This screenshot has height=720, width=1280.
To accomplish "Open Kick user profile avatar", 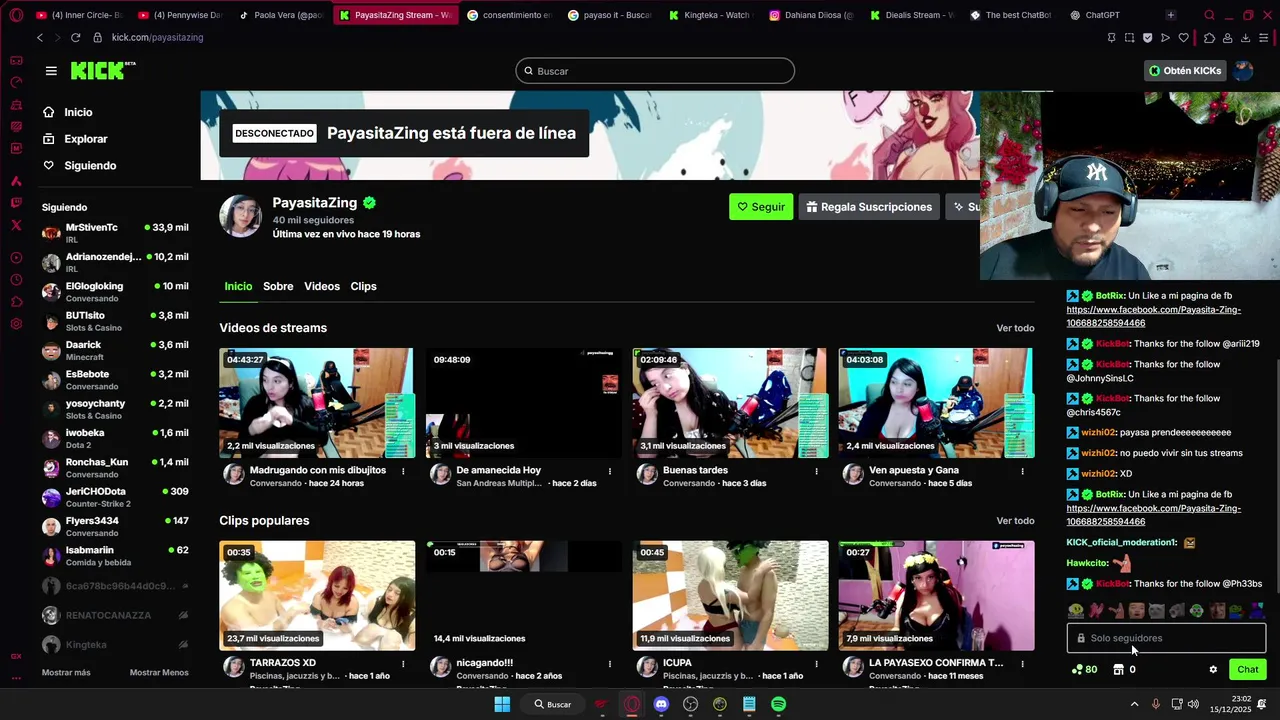I will pos(1243,71).
